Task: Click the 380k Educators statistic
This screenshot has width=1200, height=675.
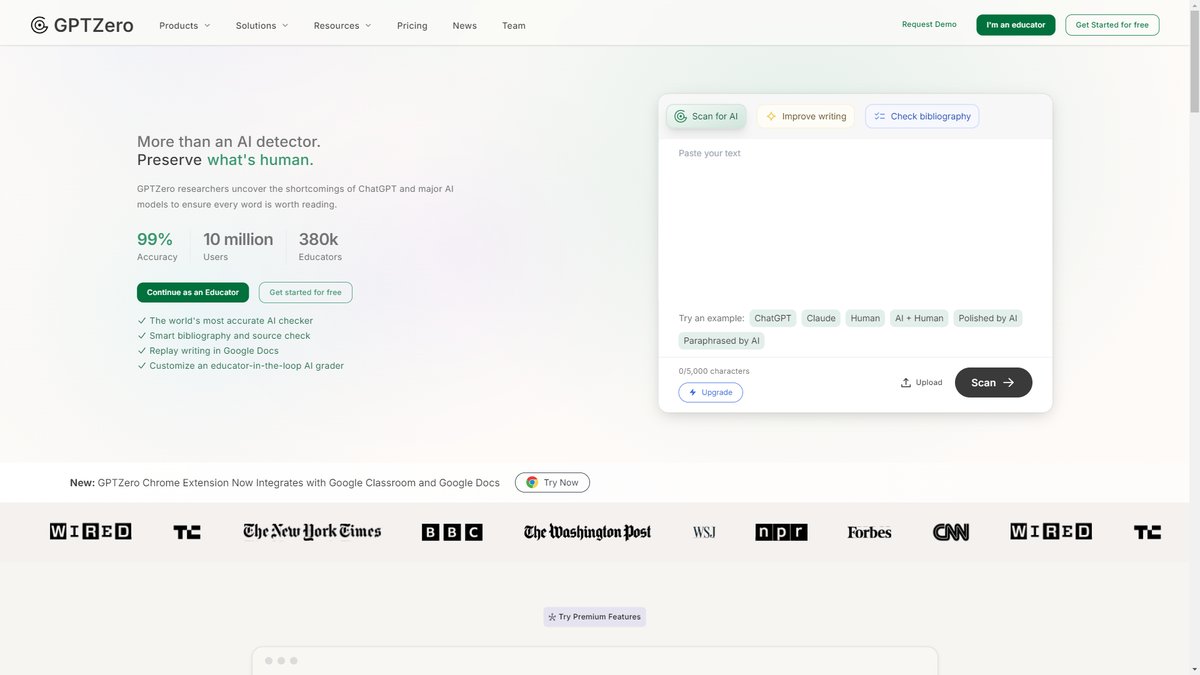Action: click(320, 246)
